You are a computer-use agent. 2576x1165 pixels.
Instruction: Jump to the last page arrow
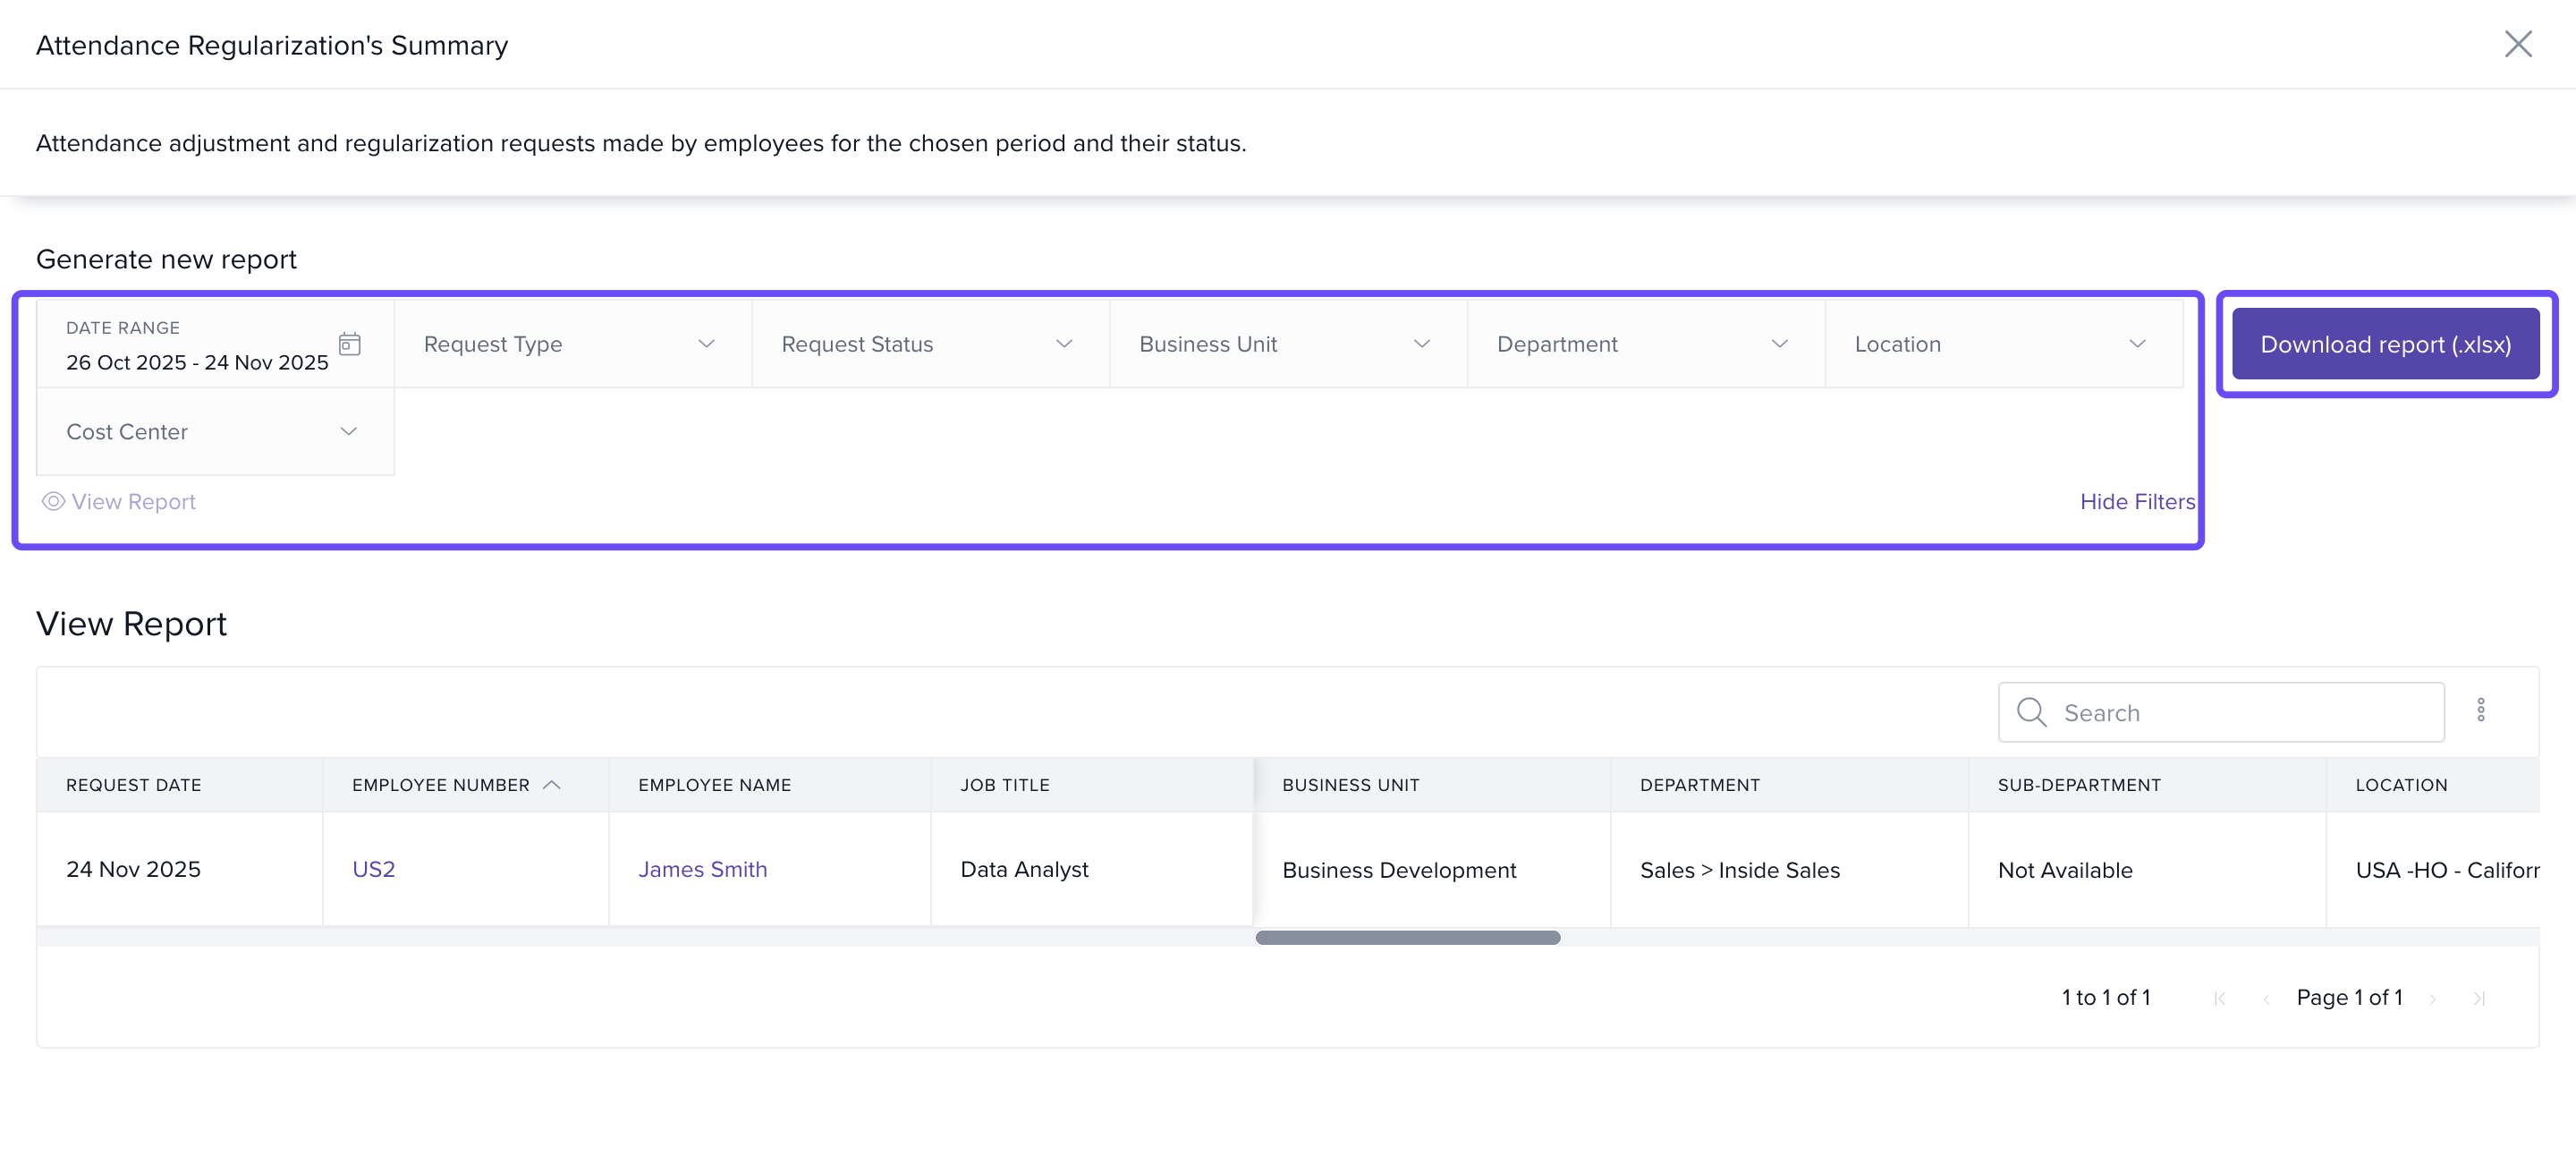point(2479,998)
